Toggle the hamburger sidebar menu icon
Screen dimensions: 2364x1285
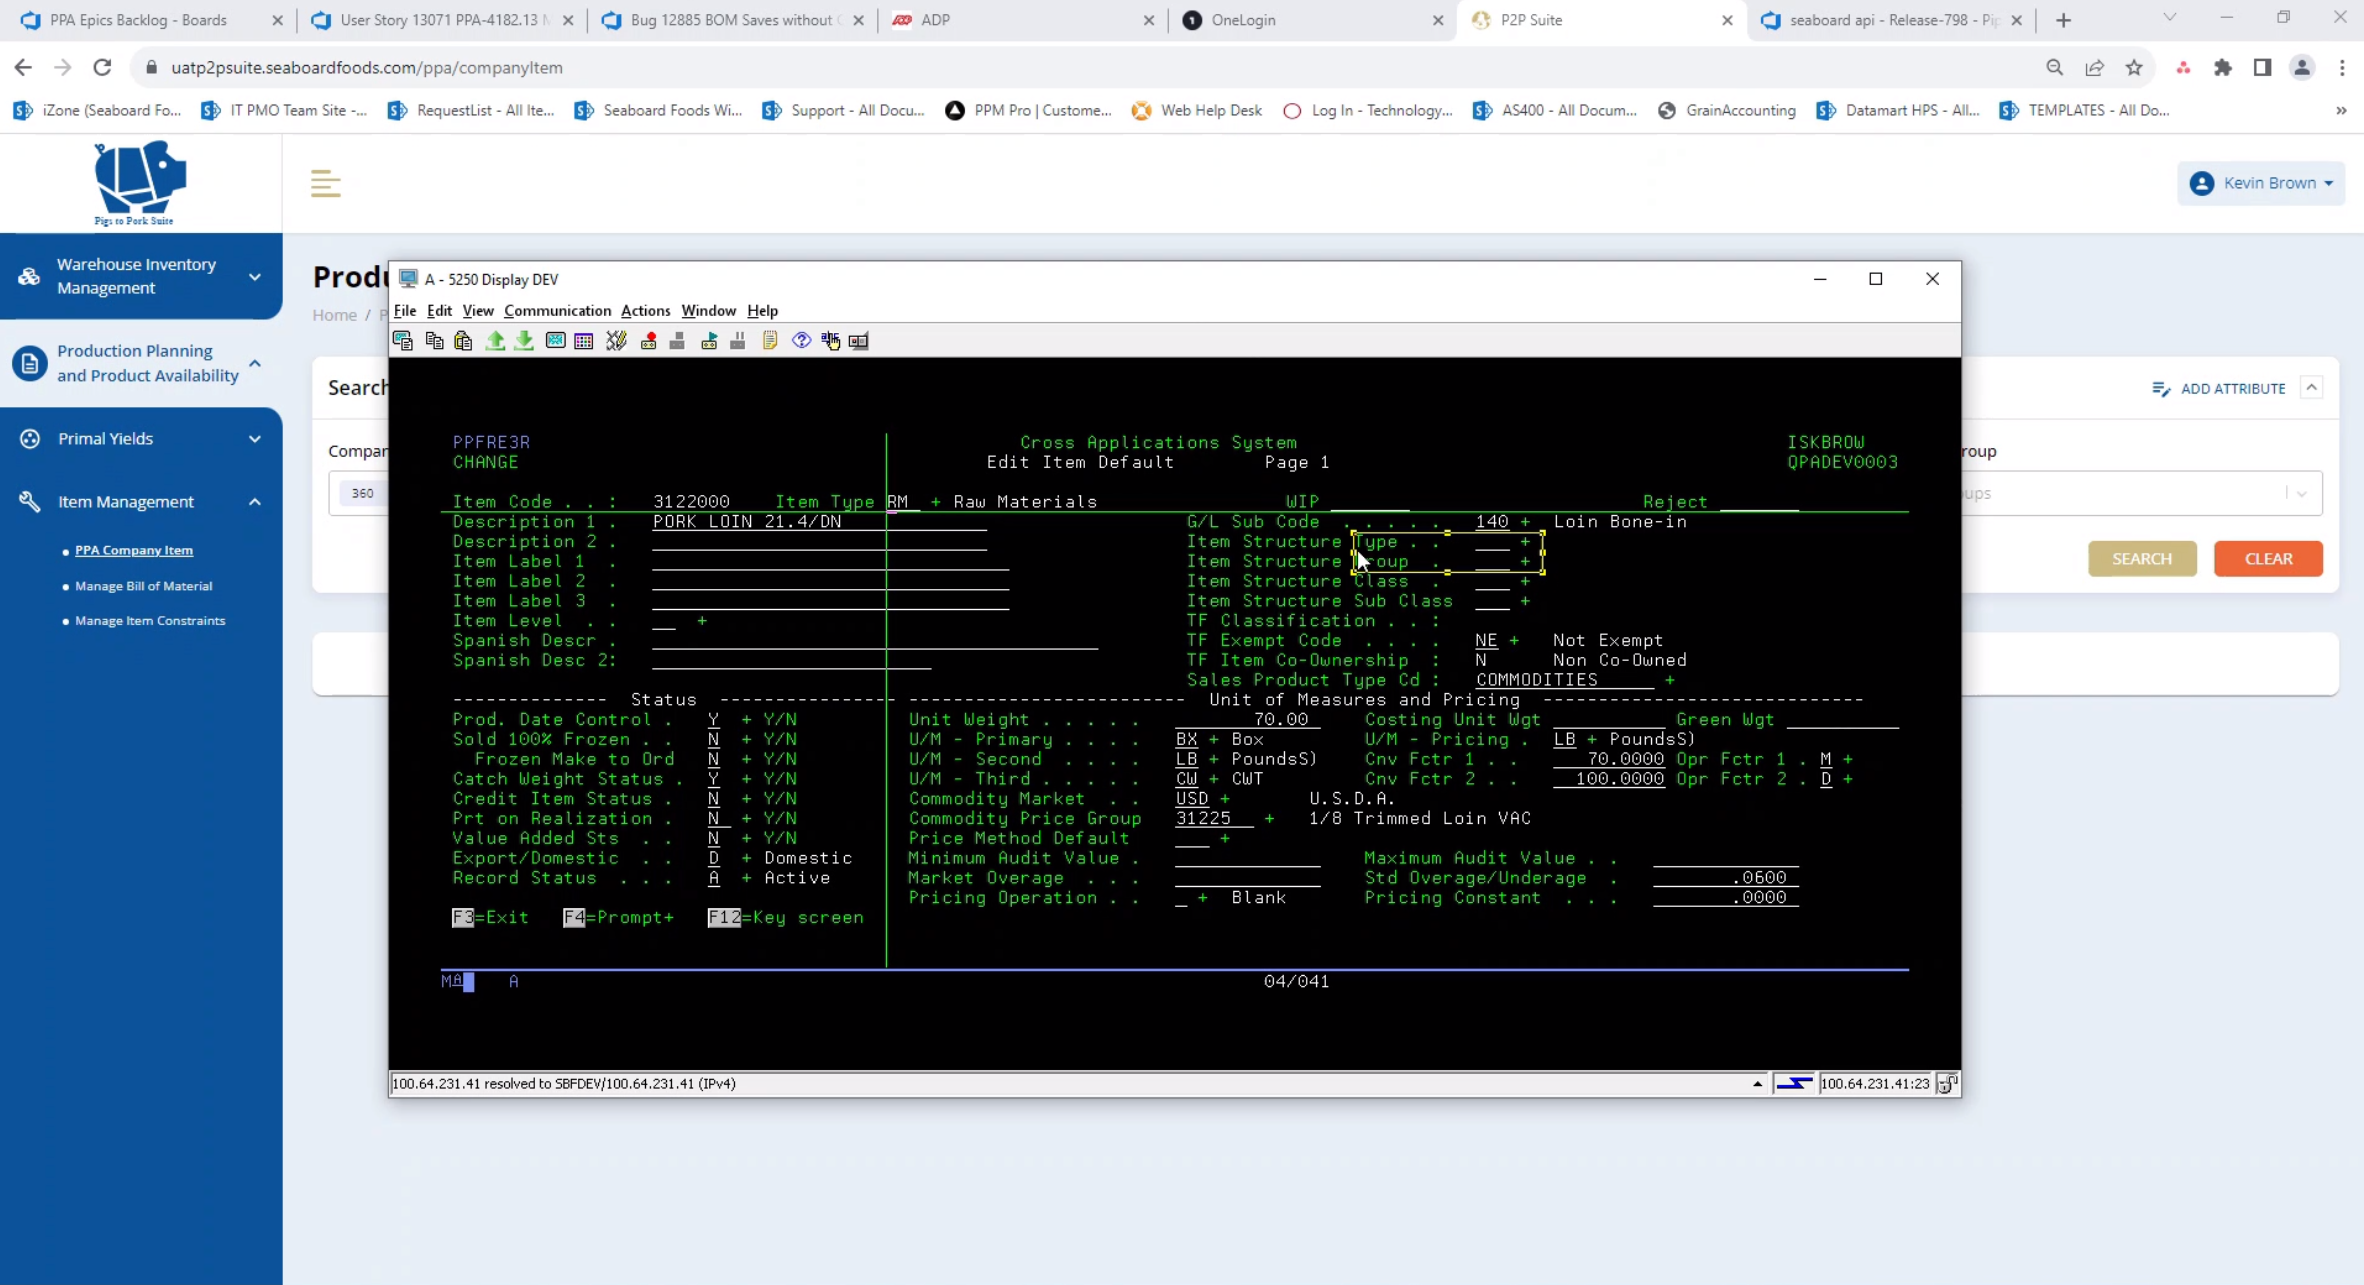325,183
